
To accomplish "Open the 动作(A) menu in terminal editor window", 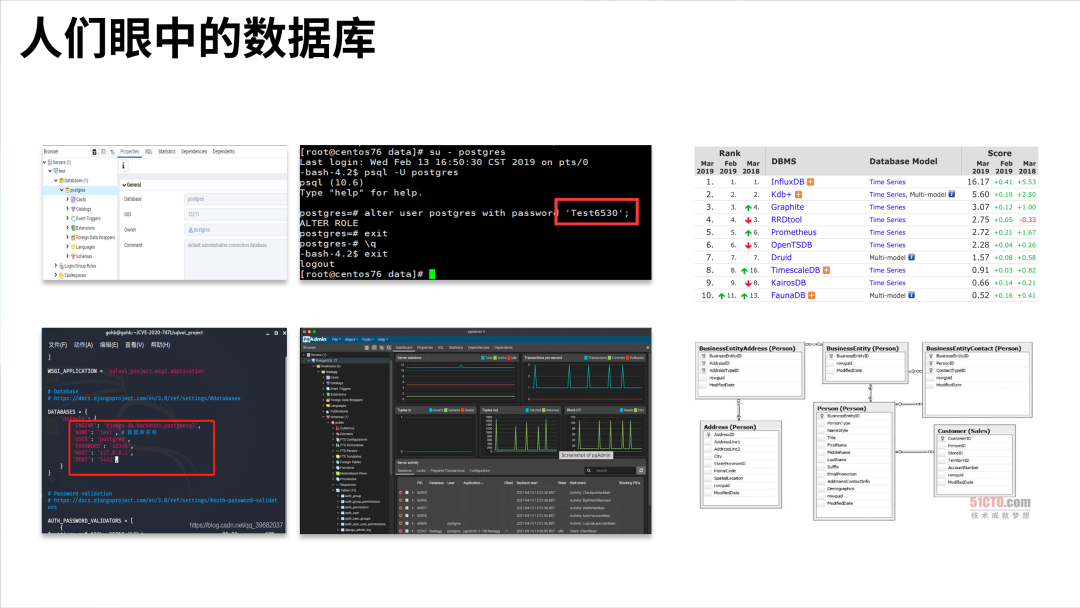I will click(83, 345).
